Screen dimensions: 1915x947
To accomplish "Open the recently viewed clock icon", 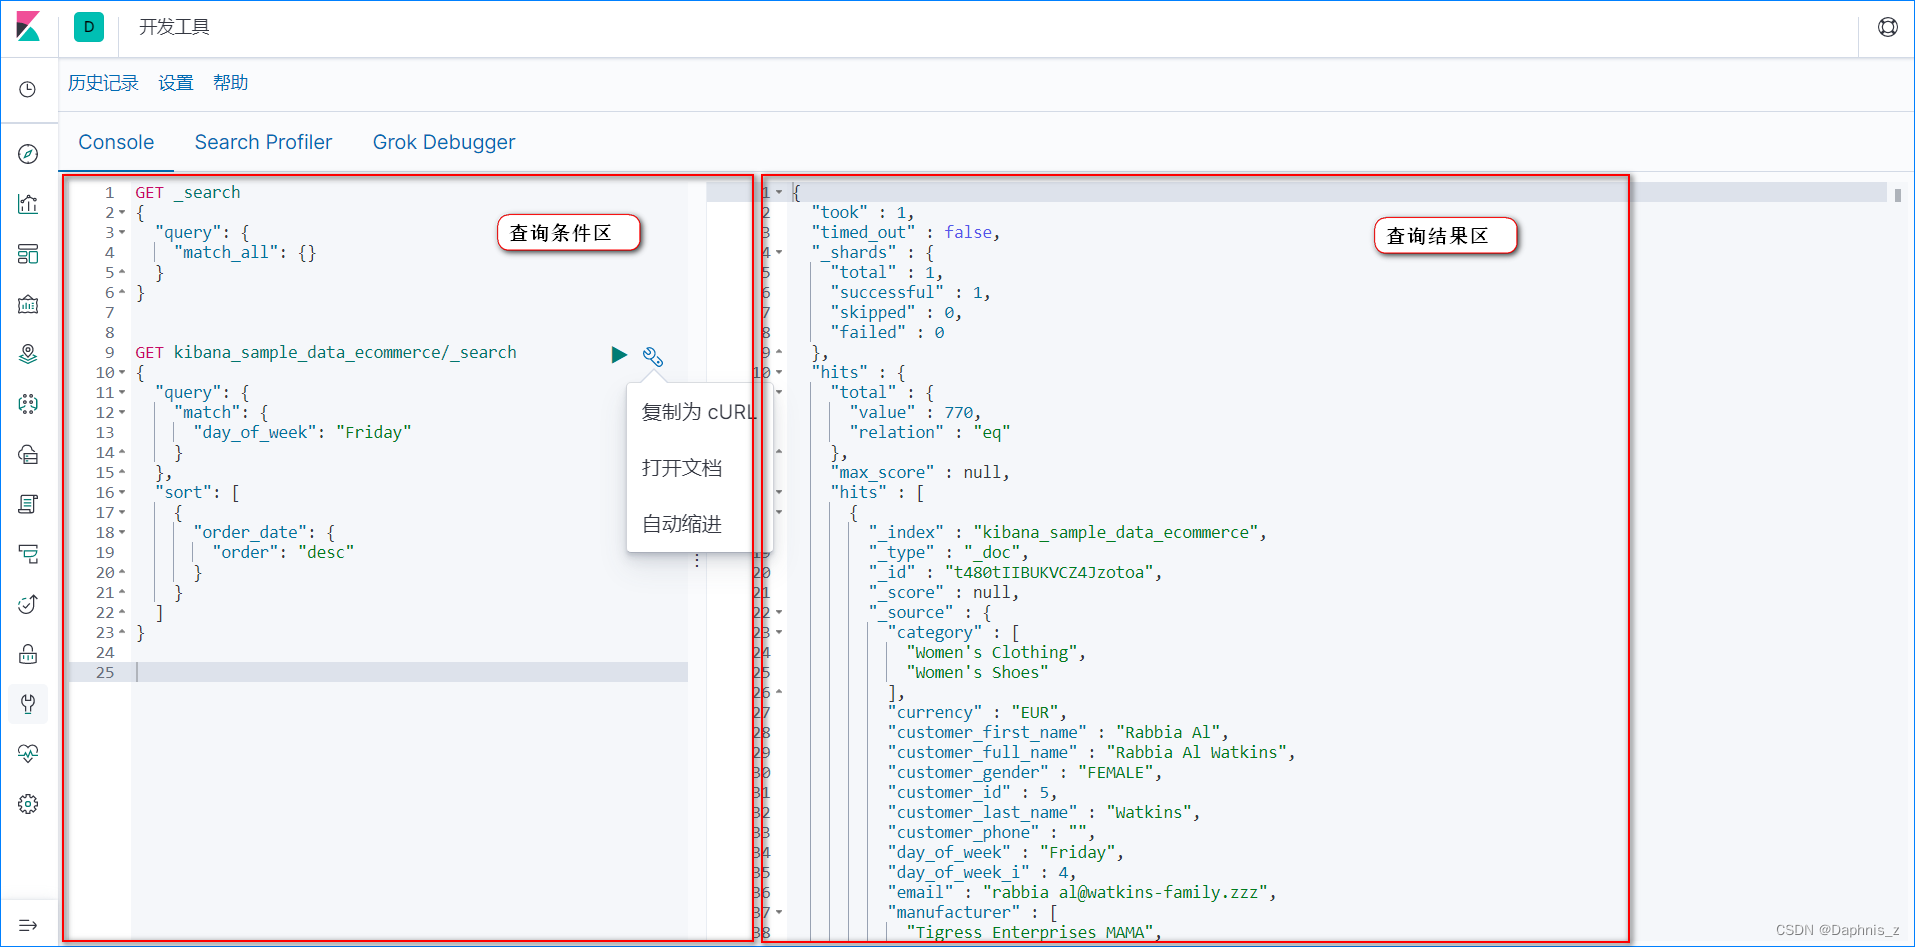I will (x=28, y=90).
